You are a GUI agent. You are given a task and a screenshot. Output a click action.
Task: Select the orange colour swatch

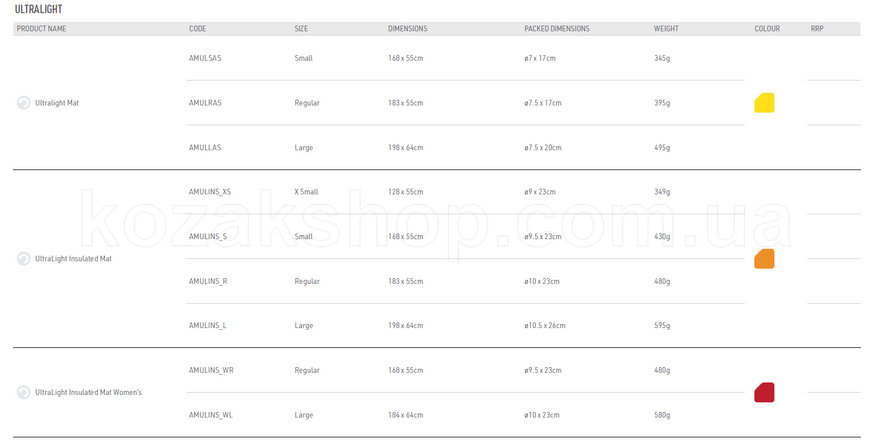[x=764, y=259]
